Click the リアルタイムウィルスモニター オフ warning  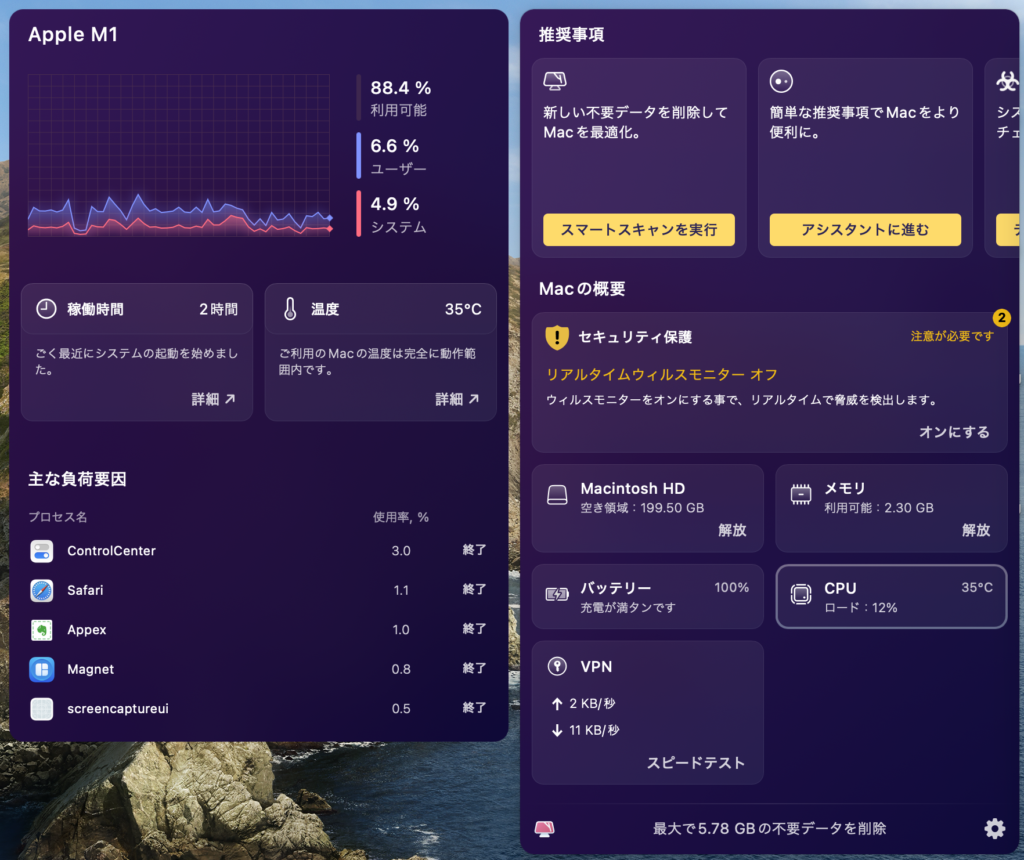[662, 375]
